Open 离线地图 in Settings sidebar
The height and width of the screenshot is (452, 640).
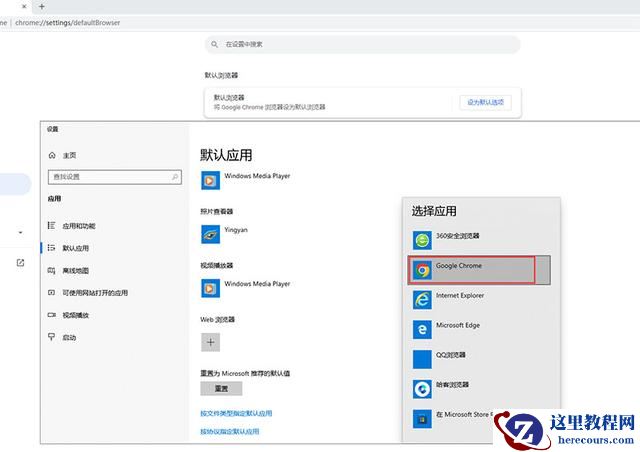point(76,270)
